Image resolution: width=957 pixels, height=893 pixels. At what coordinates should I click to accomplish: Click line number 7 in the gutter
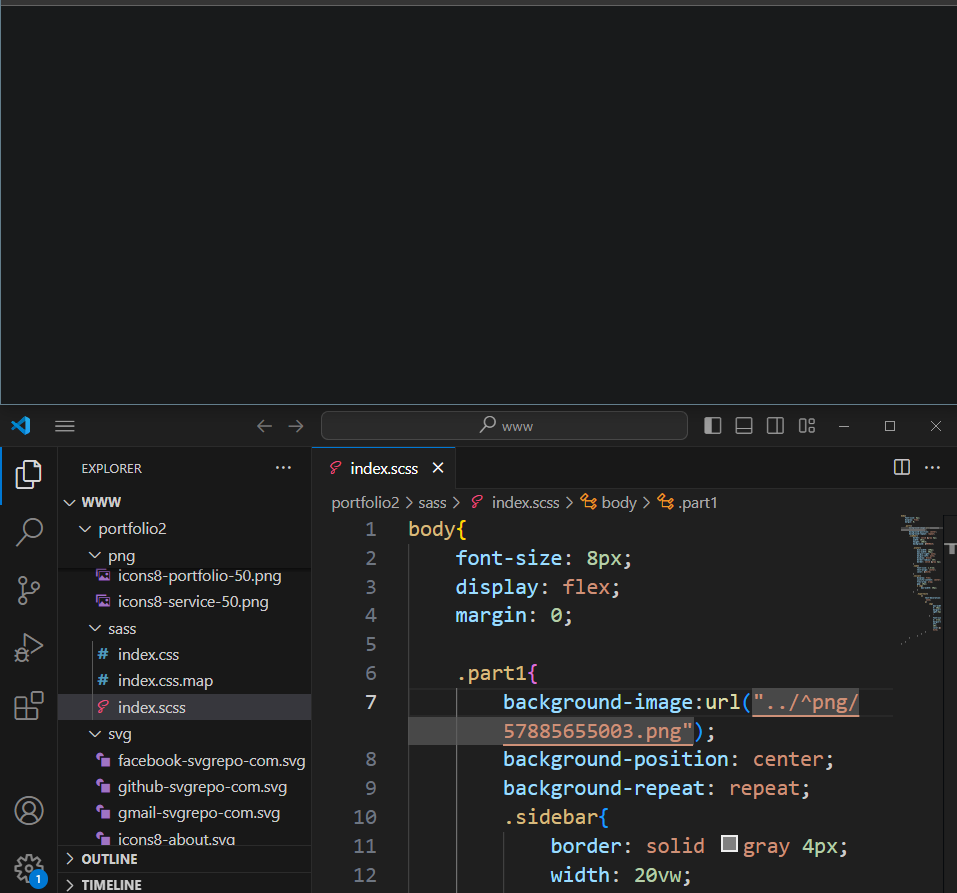(370, 702)
